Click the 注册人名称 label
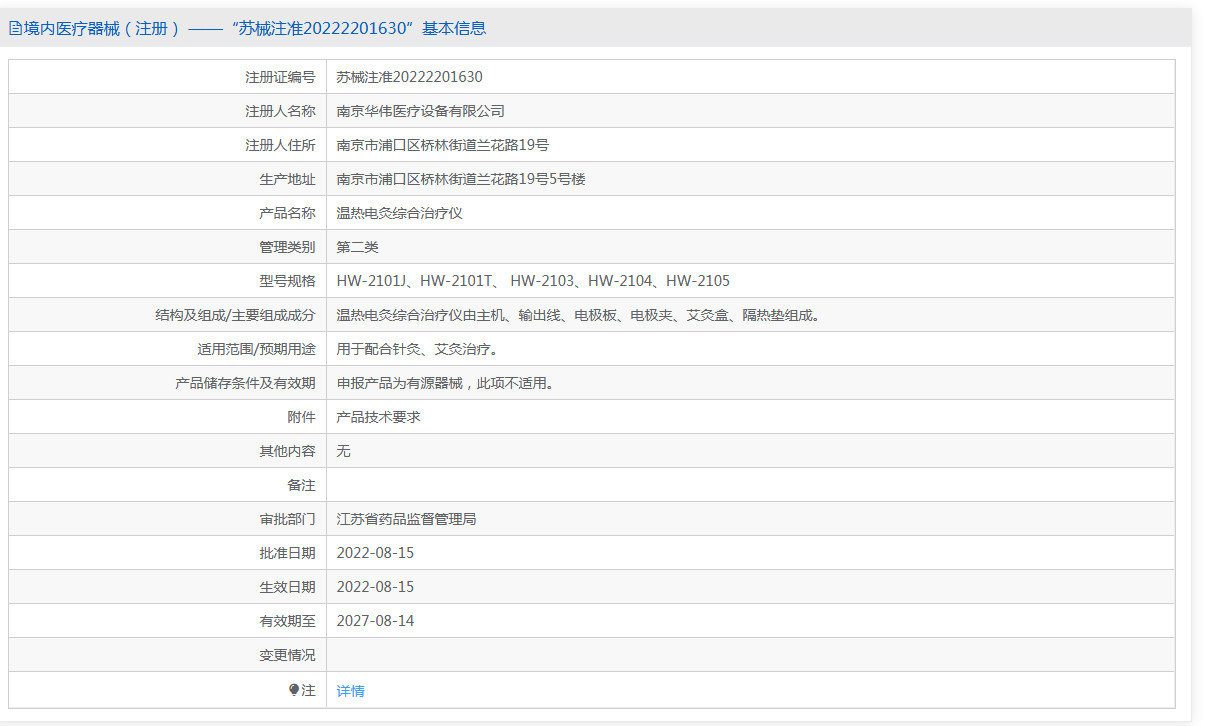This screenshot has width=1231, height=726. (280, 111)
